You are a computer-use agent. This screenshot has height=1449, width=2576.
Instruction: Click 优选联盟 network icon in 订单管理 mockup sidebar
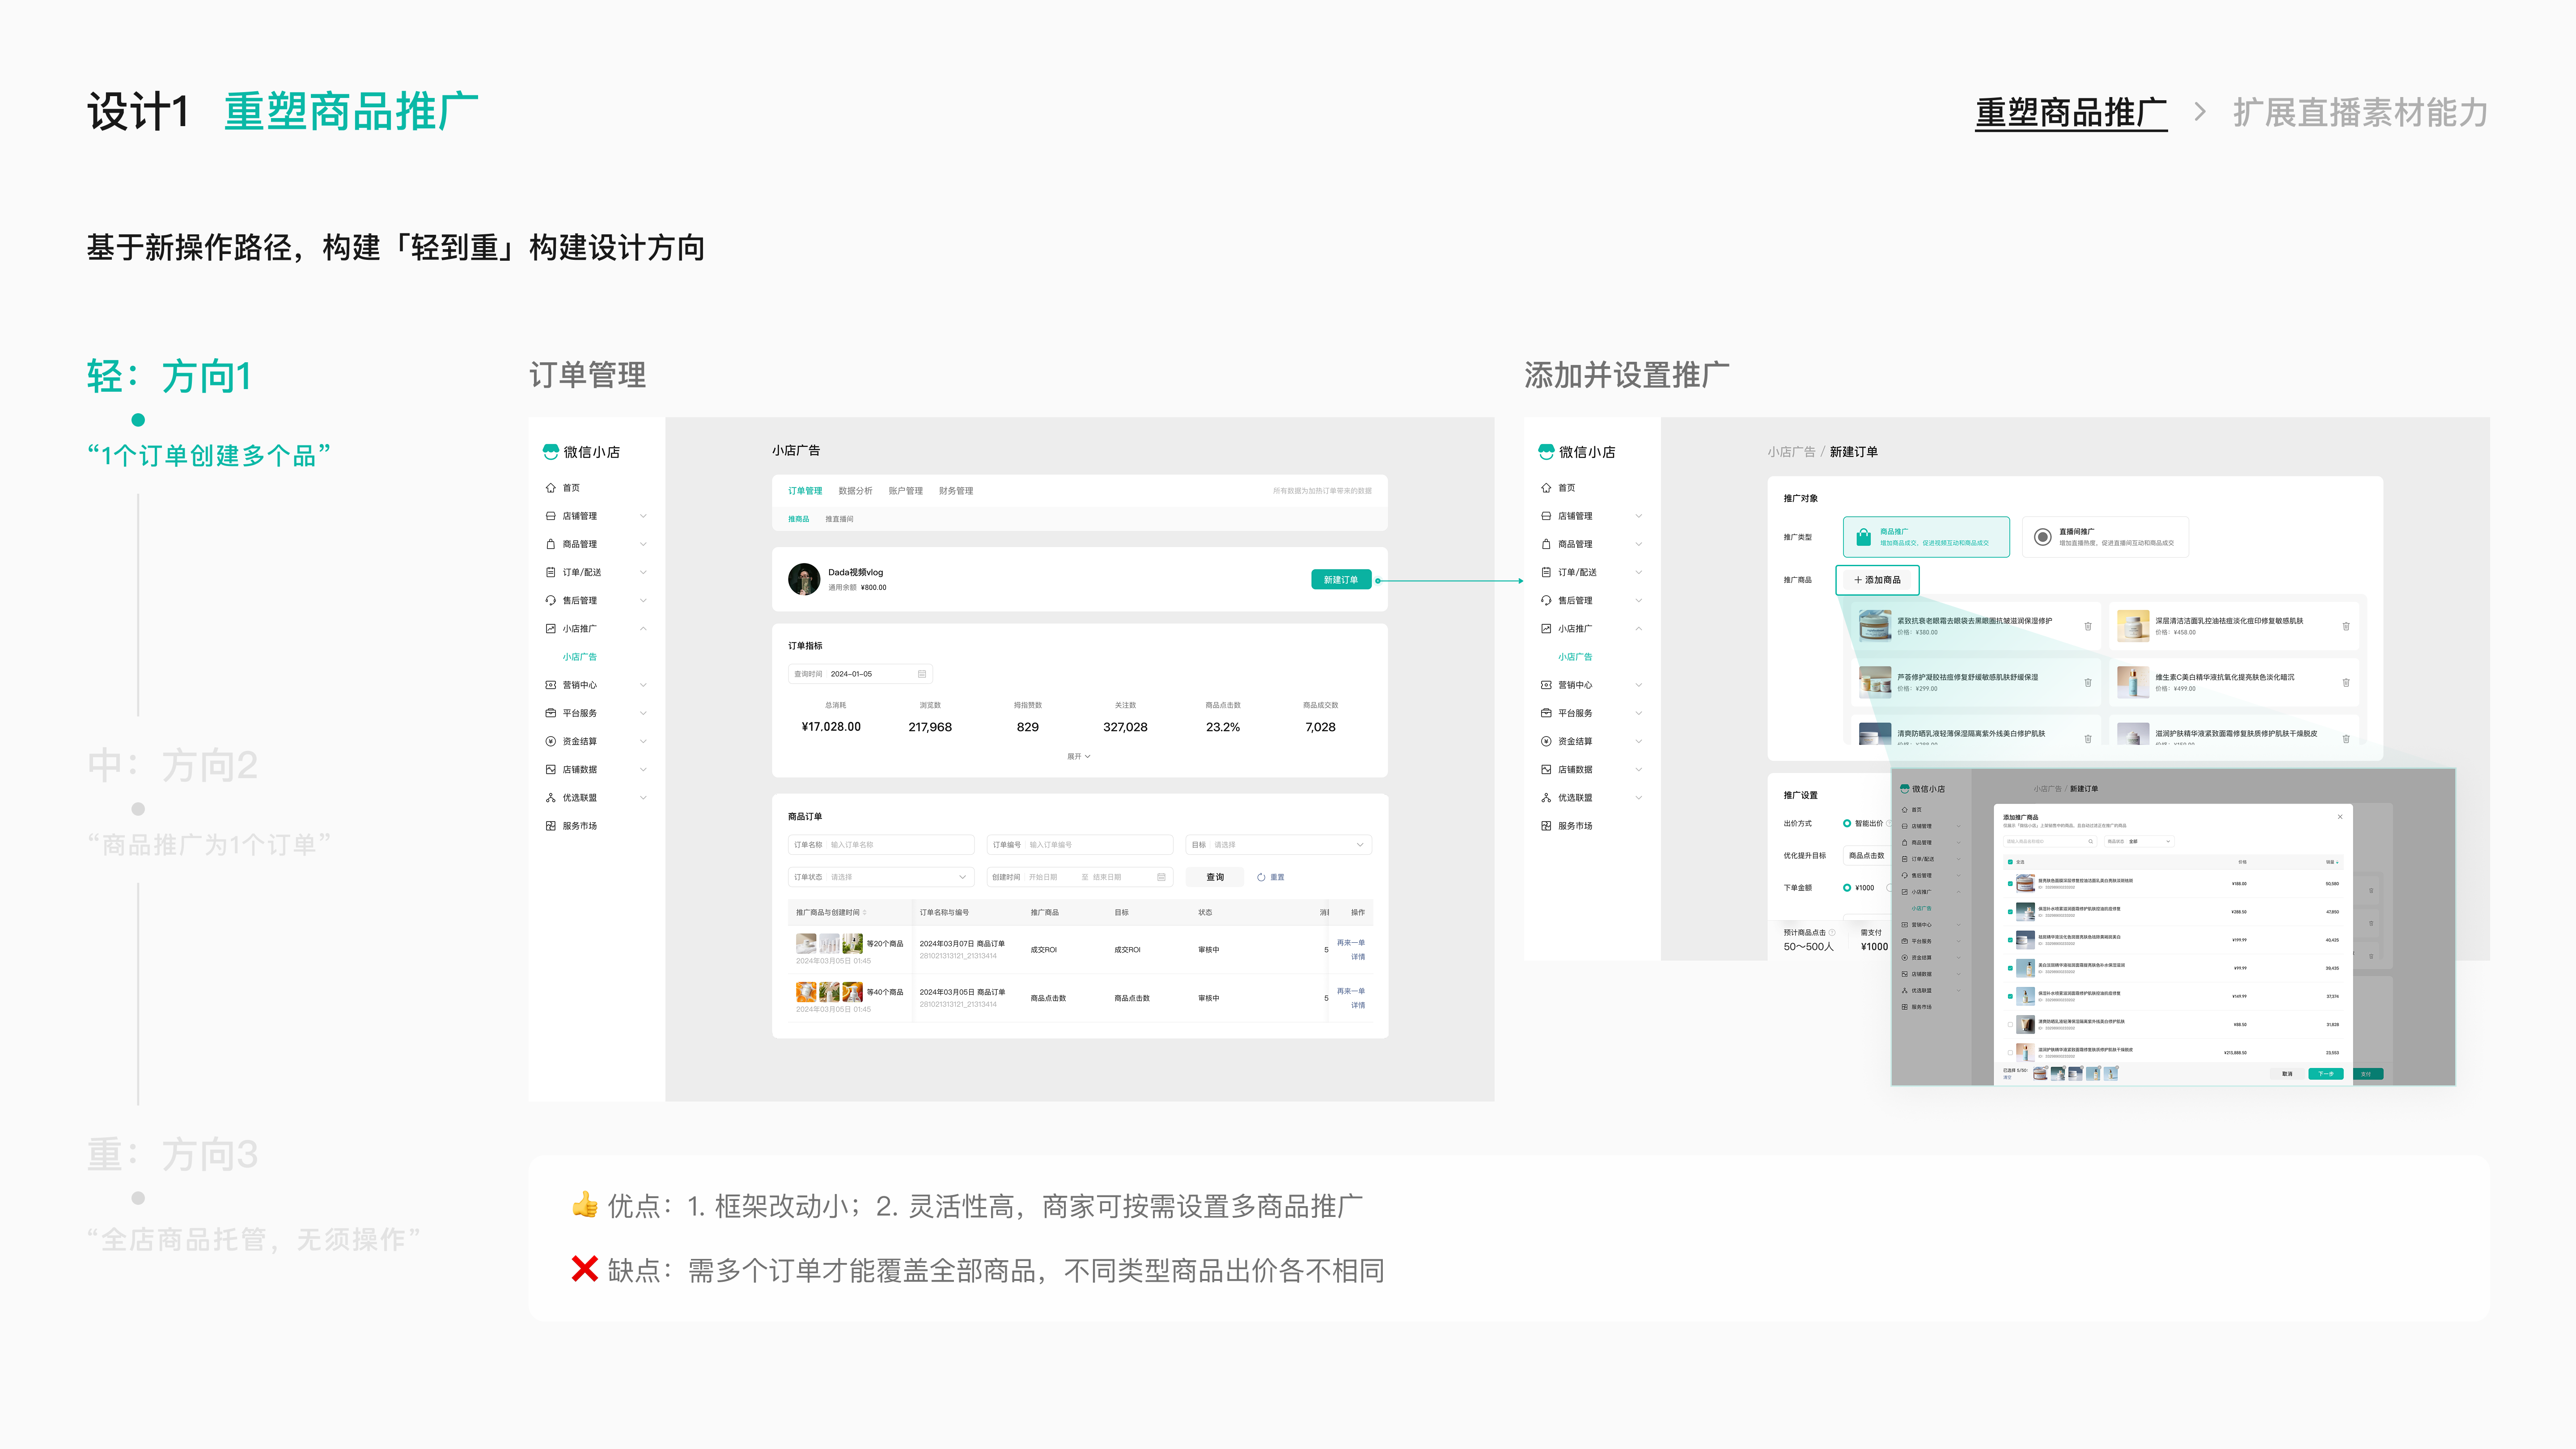550,797
